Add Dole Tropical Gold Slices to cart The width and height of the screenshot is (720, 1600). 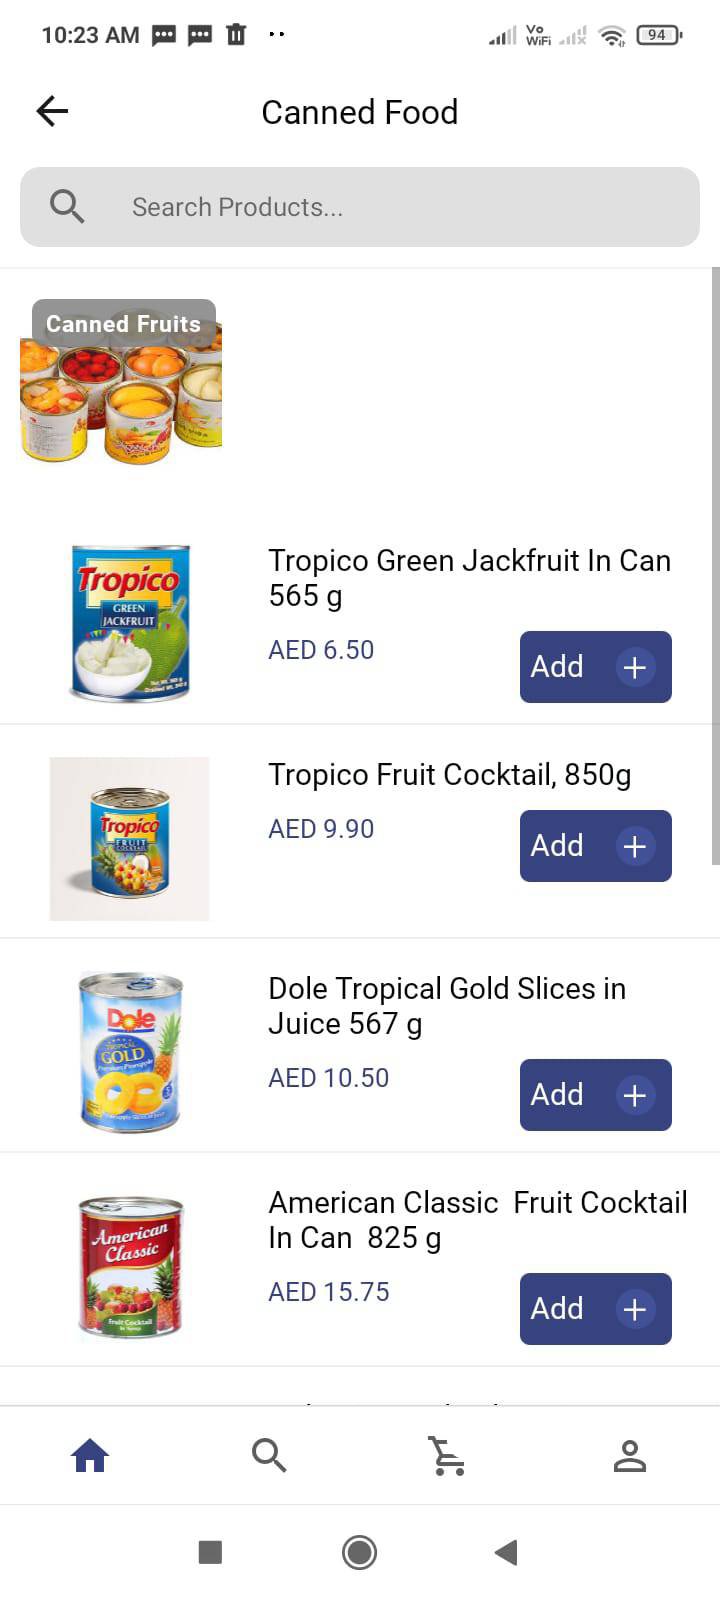tap(595, 1095)
